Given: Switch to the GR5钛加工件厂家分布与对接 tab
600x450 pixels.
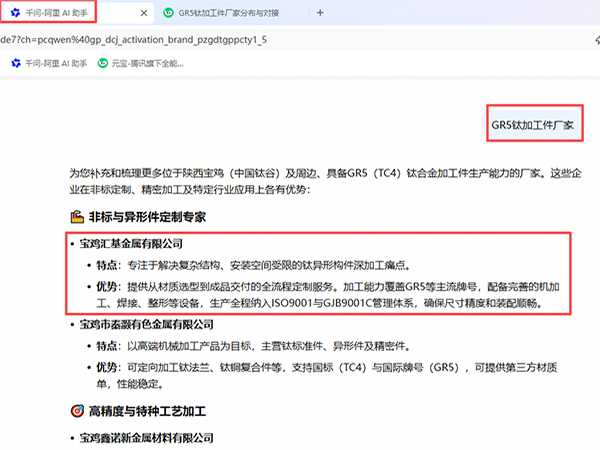Looking at the screenshot, I should point(228,13).
